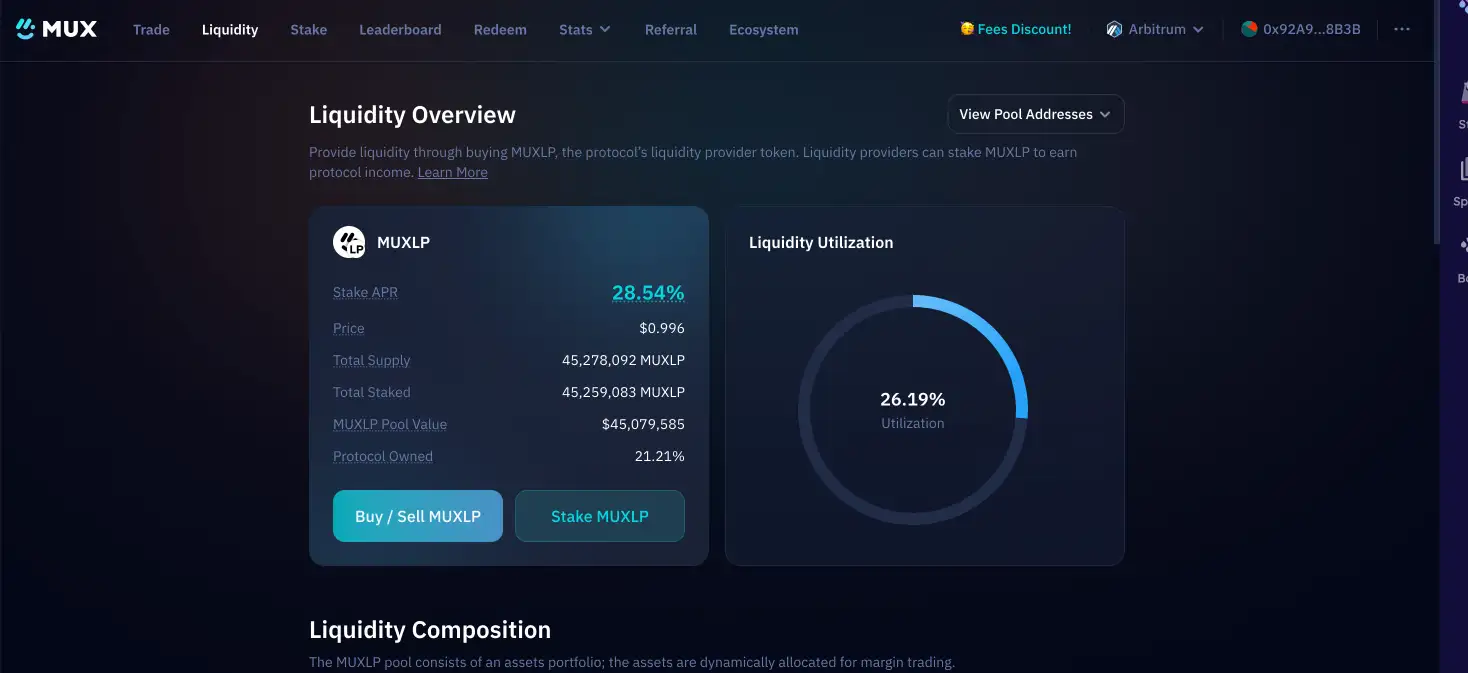The image size is (1468, 673).
Task: Click the Buy / Sell MUXLP button
Action: click(418, 516)
